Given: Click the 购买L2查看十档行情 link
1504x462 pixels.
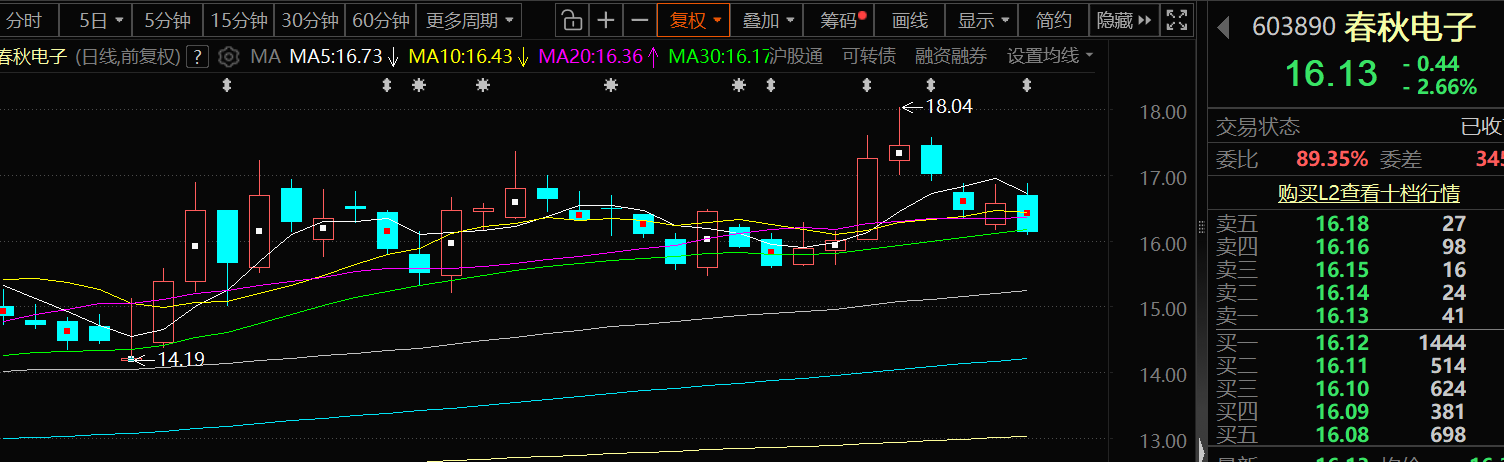Looking at the screenshot, I should [1368, 193].
